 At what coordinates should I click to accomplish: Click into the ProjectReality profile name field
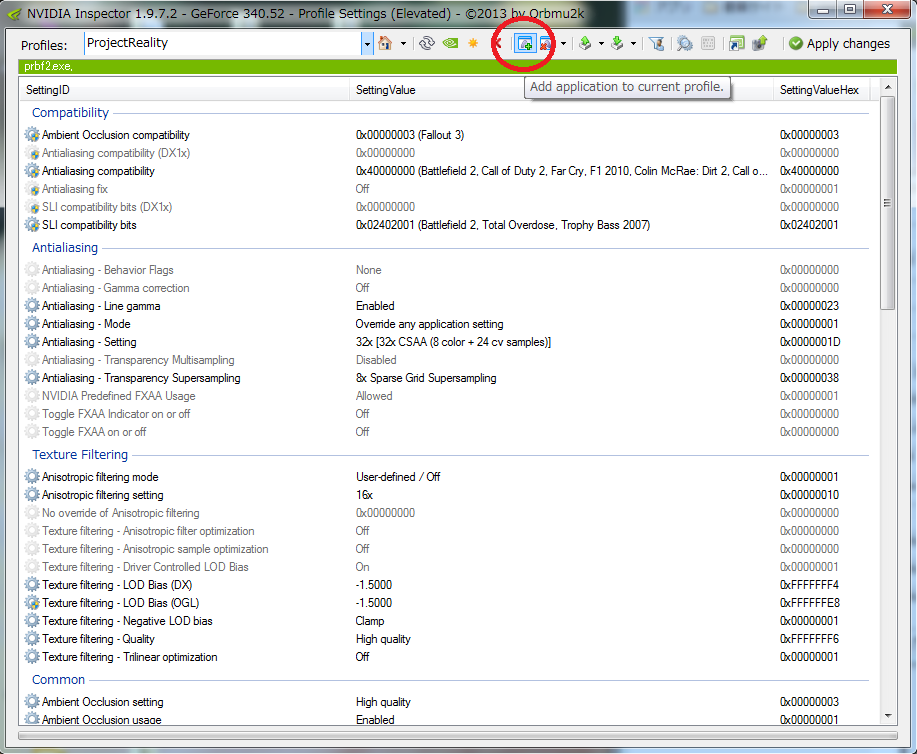(x=223, y=43)
